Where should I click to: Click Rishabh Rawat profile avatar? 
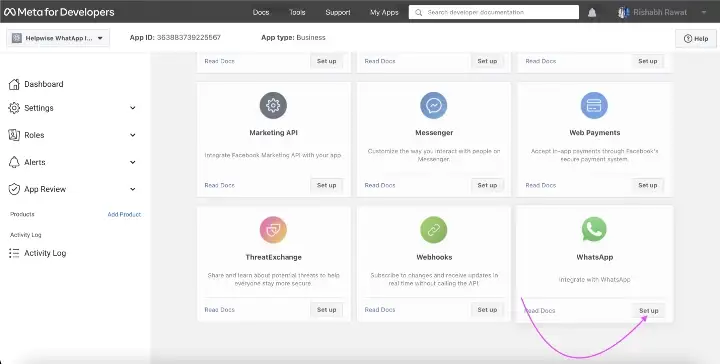tap(623, 12)
